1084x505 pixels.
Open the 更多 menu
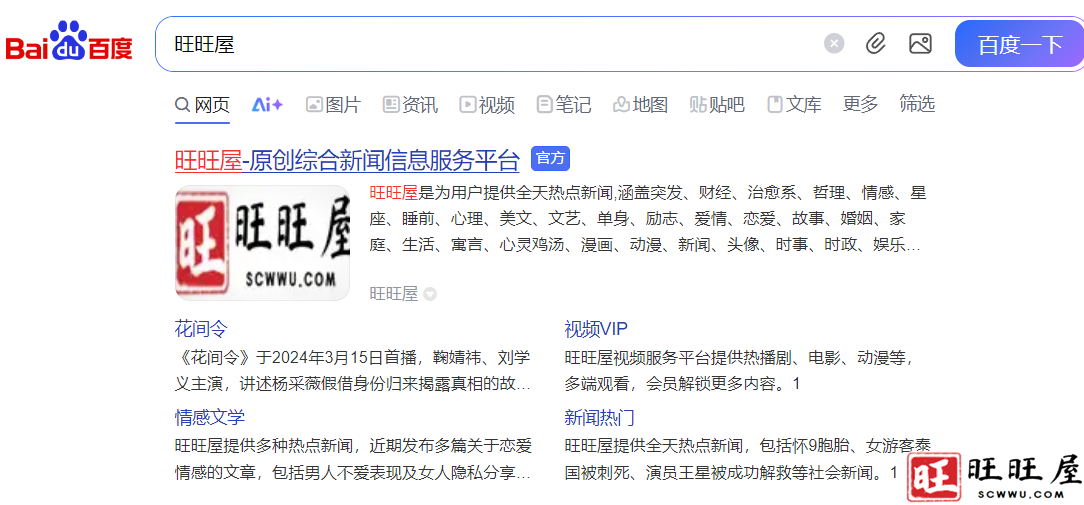pos(860,104)
